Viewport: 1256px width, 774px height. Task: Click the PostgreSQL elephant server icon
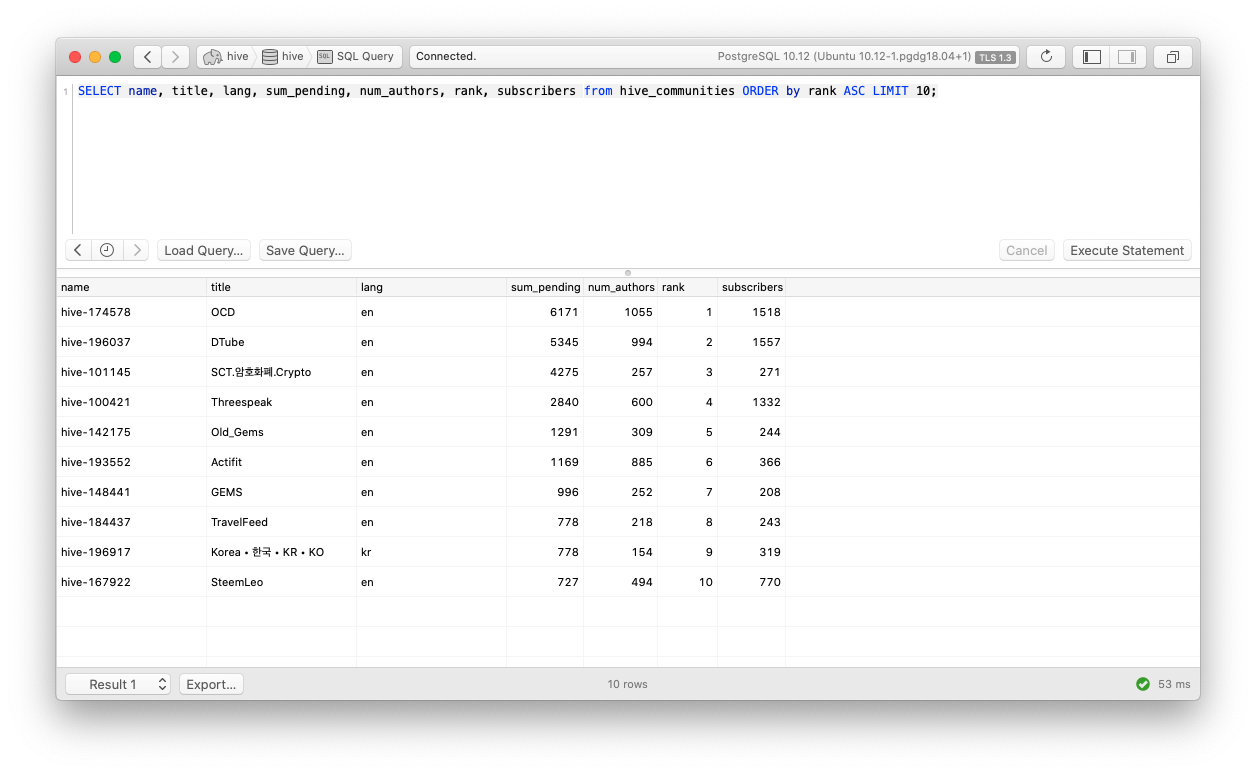pos(212,57)
